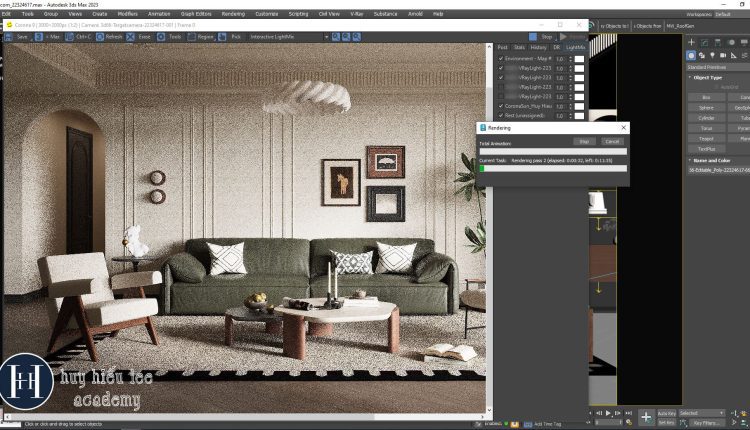The image size is (750, 430).
Task: Toggle the CoronaSun light checkbox
Action: tap(501, 106)
